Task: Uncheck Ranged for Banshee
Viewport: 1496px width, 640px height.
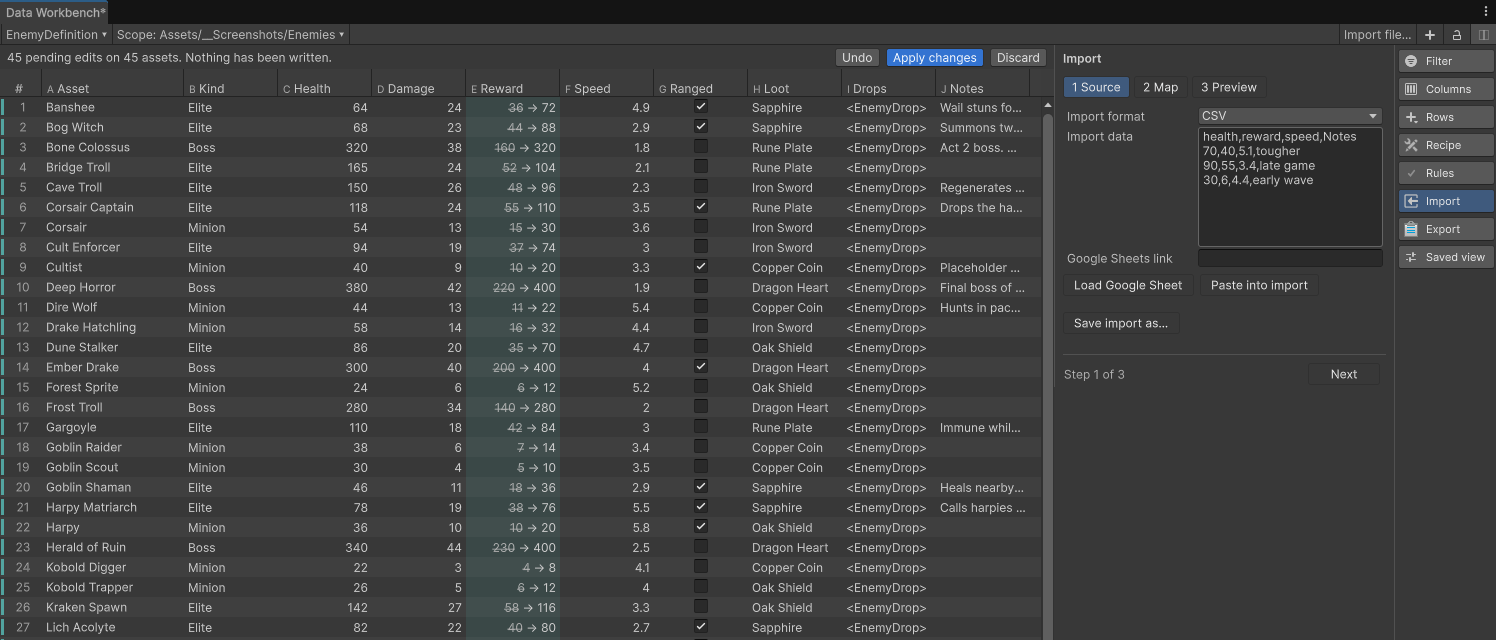Action: (x=701, y=106)
